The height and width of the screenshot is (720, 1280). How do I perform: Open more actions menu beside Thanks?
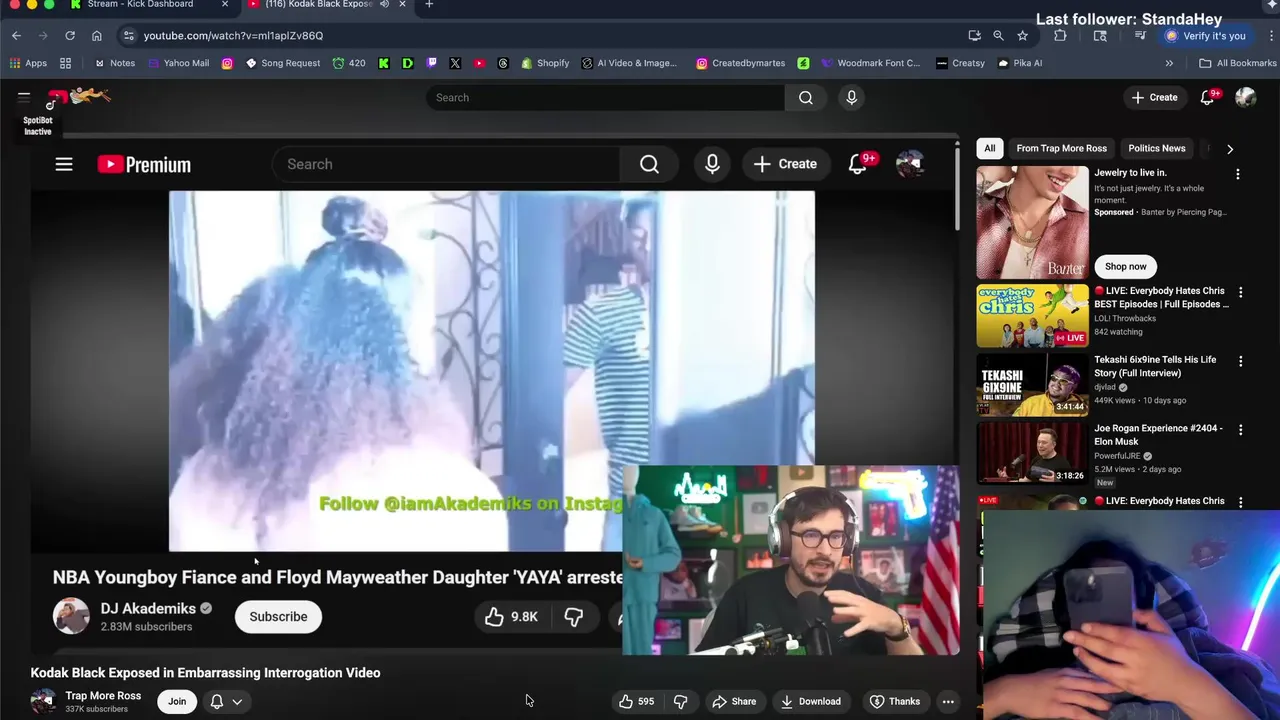click(x=948, y=701)
